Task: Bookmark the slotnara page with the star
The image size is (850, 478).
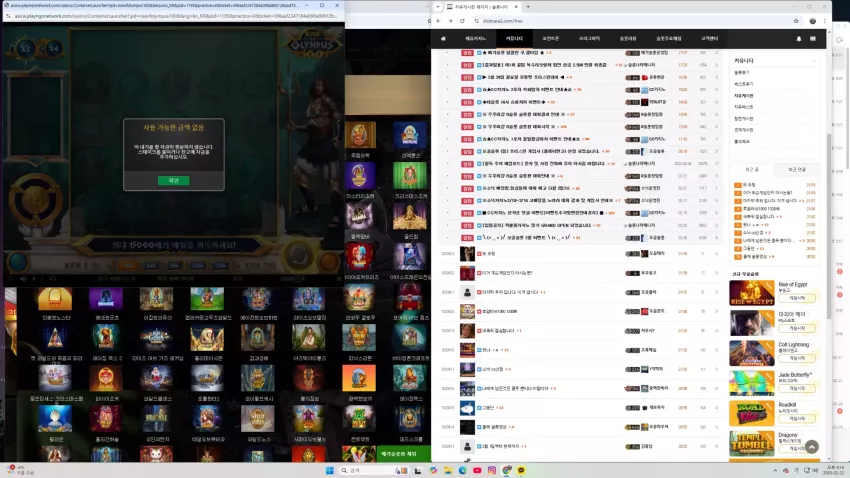Action: point(796,21)
